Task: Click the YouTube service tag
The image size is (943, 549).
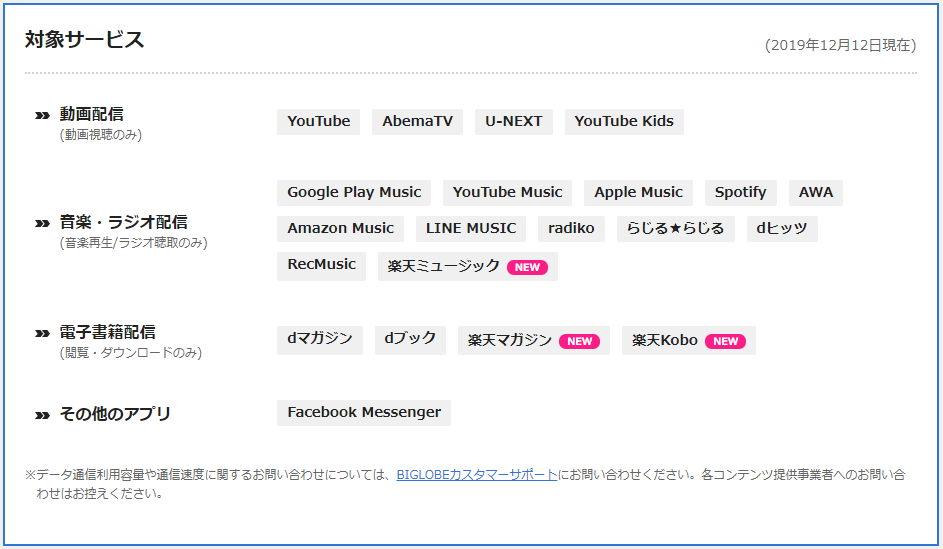Action: click(318, 121)
